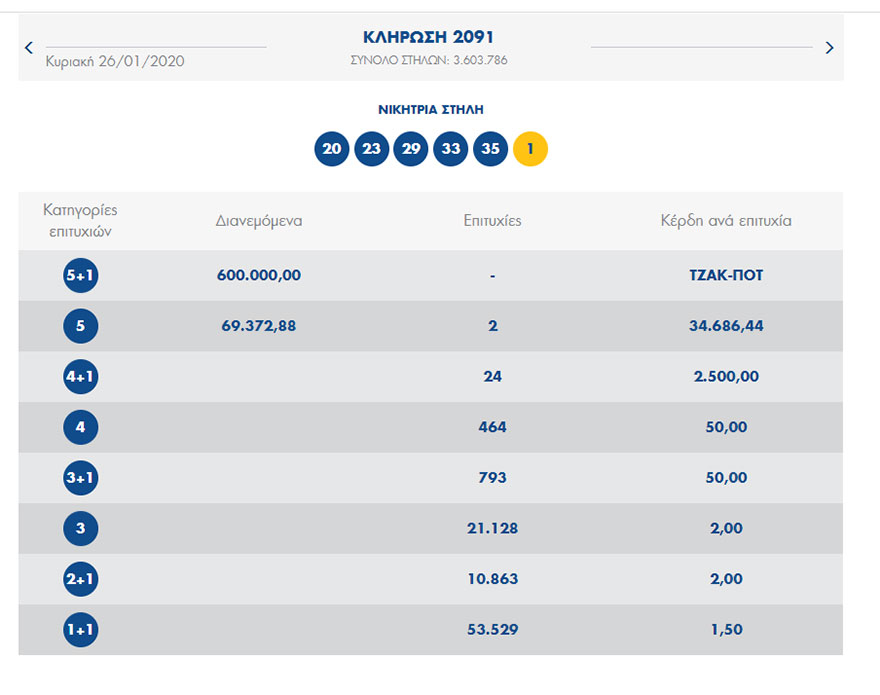Click the yellow Joker ball 1
The width and height of the screenshot is (880, 695).
tap(530, 149)
